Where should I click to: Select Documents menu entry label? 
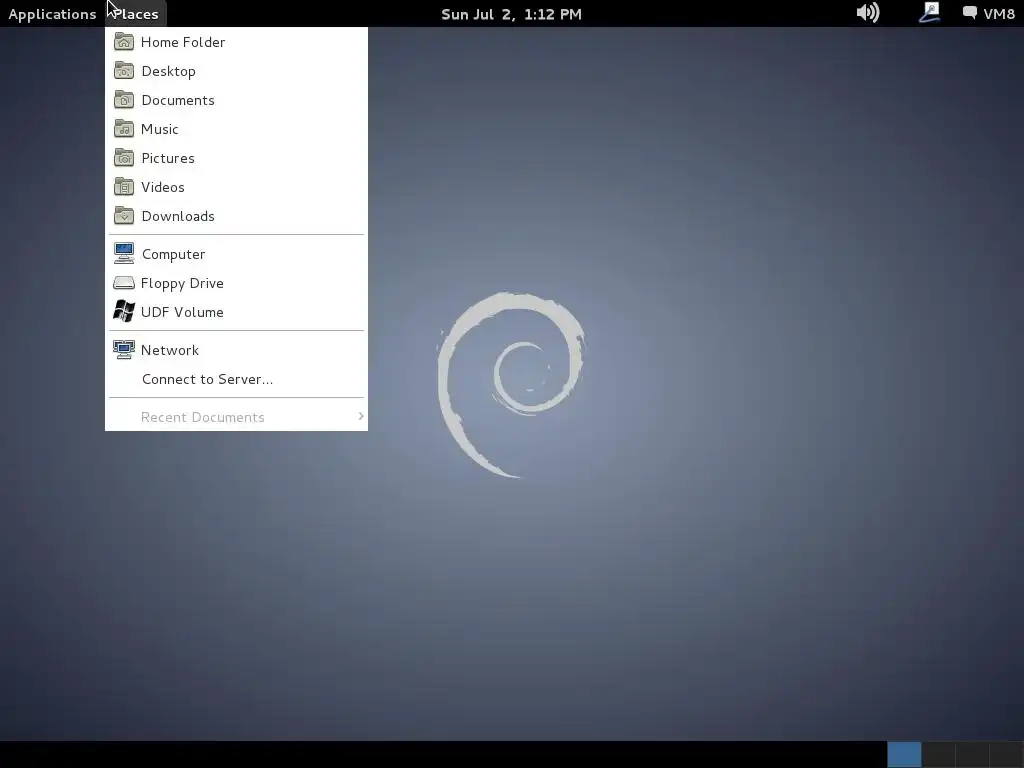coord(178,100)
